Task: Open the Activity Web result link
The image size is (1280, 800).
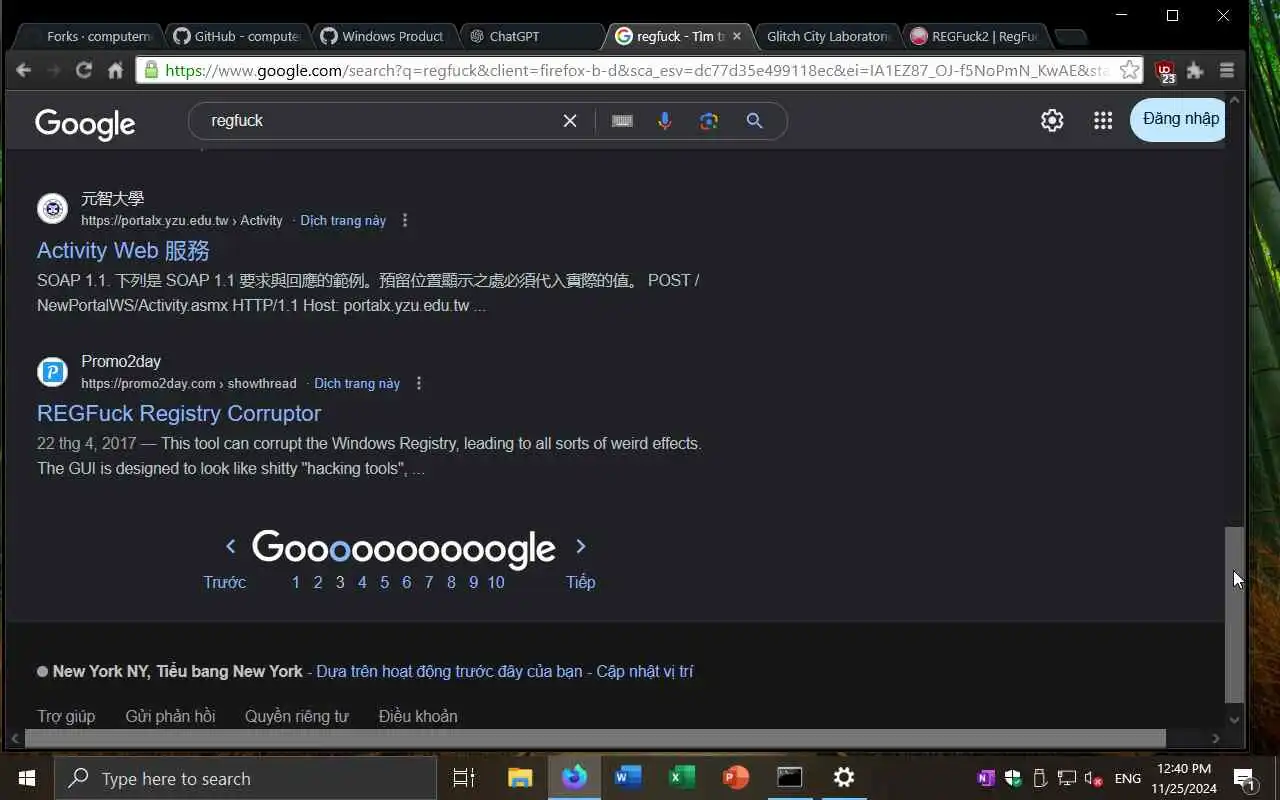Action: [123, 250]
